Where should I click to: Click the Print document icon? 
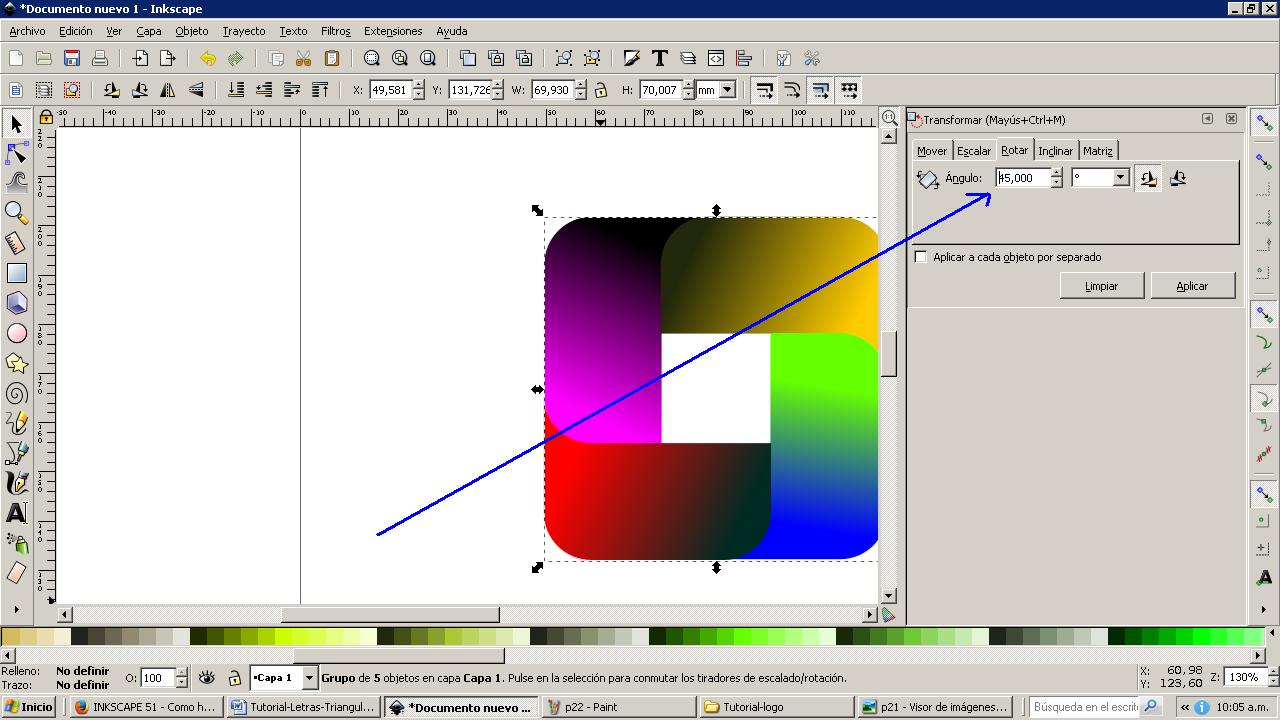[x=100, y=58]
